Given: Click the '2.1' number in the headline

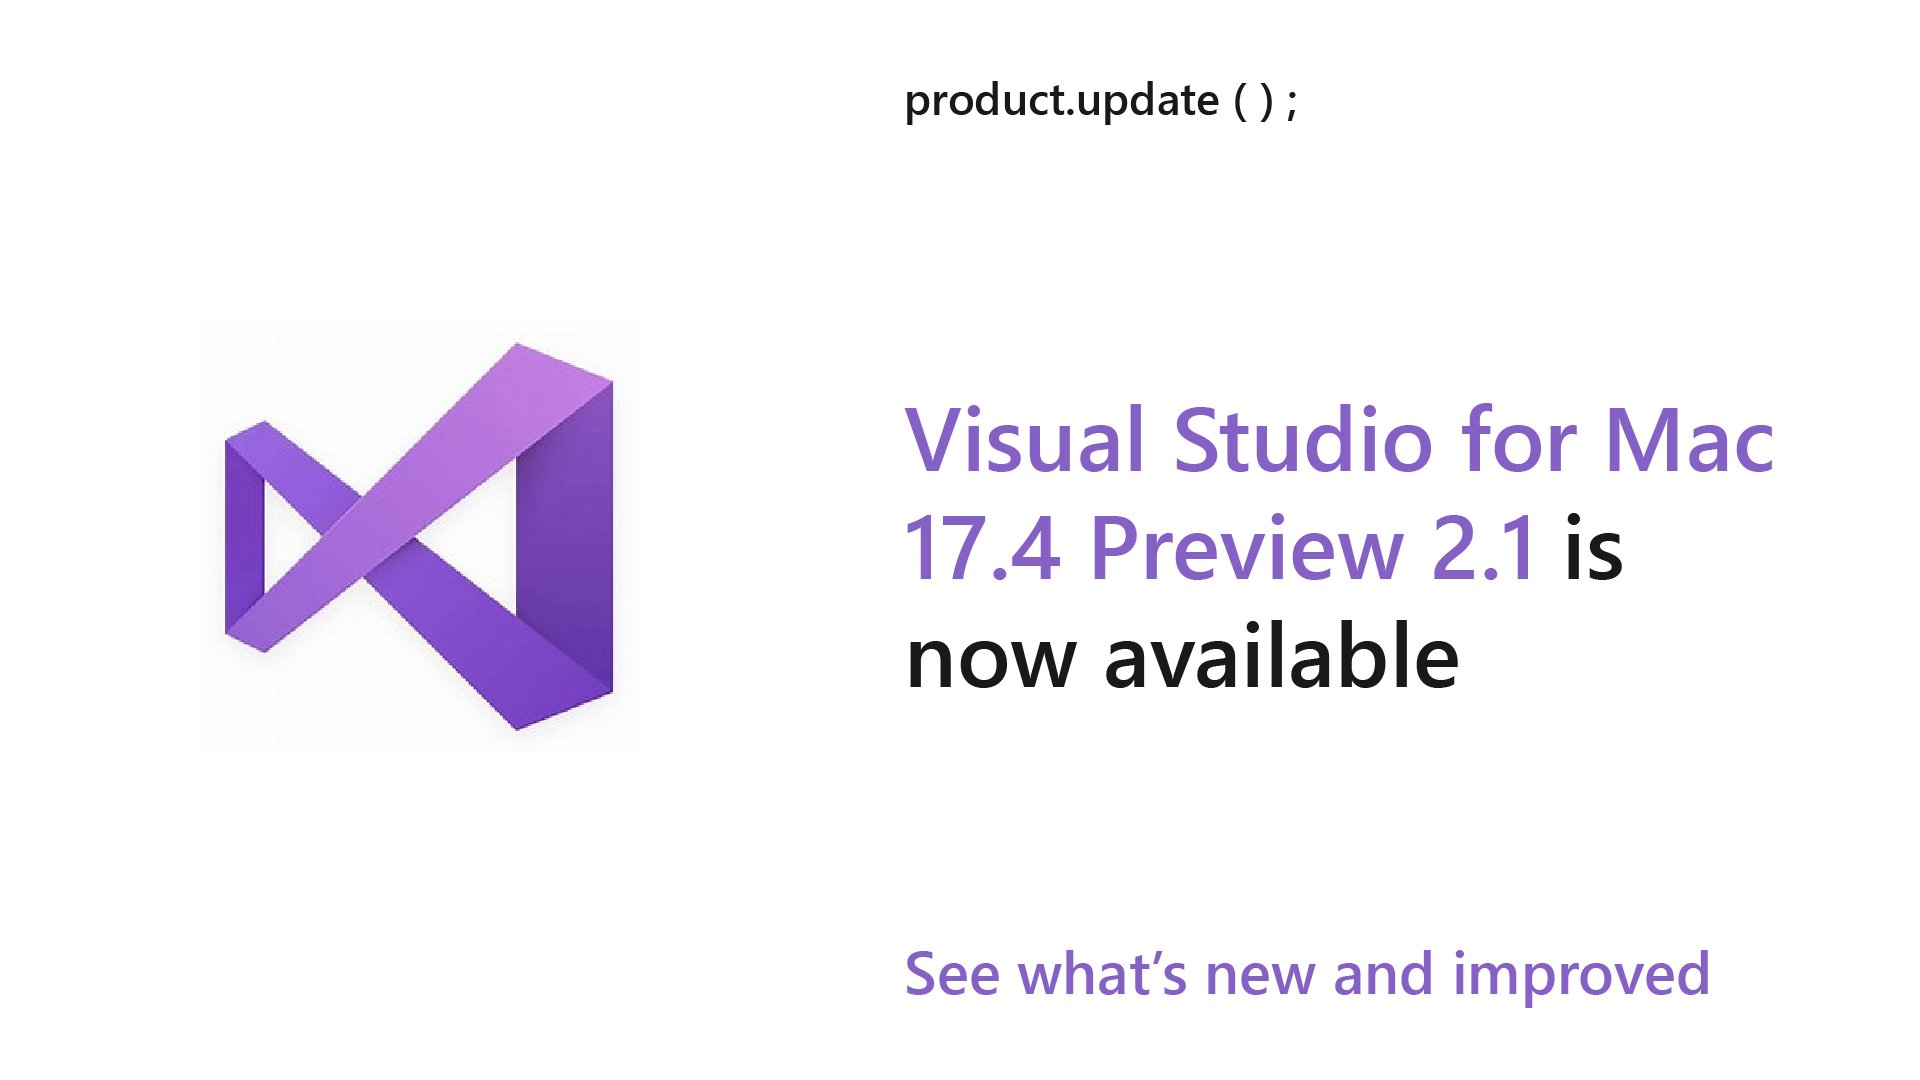Looking at the screenshot, I should [x=1484, y=548].
